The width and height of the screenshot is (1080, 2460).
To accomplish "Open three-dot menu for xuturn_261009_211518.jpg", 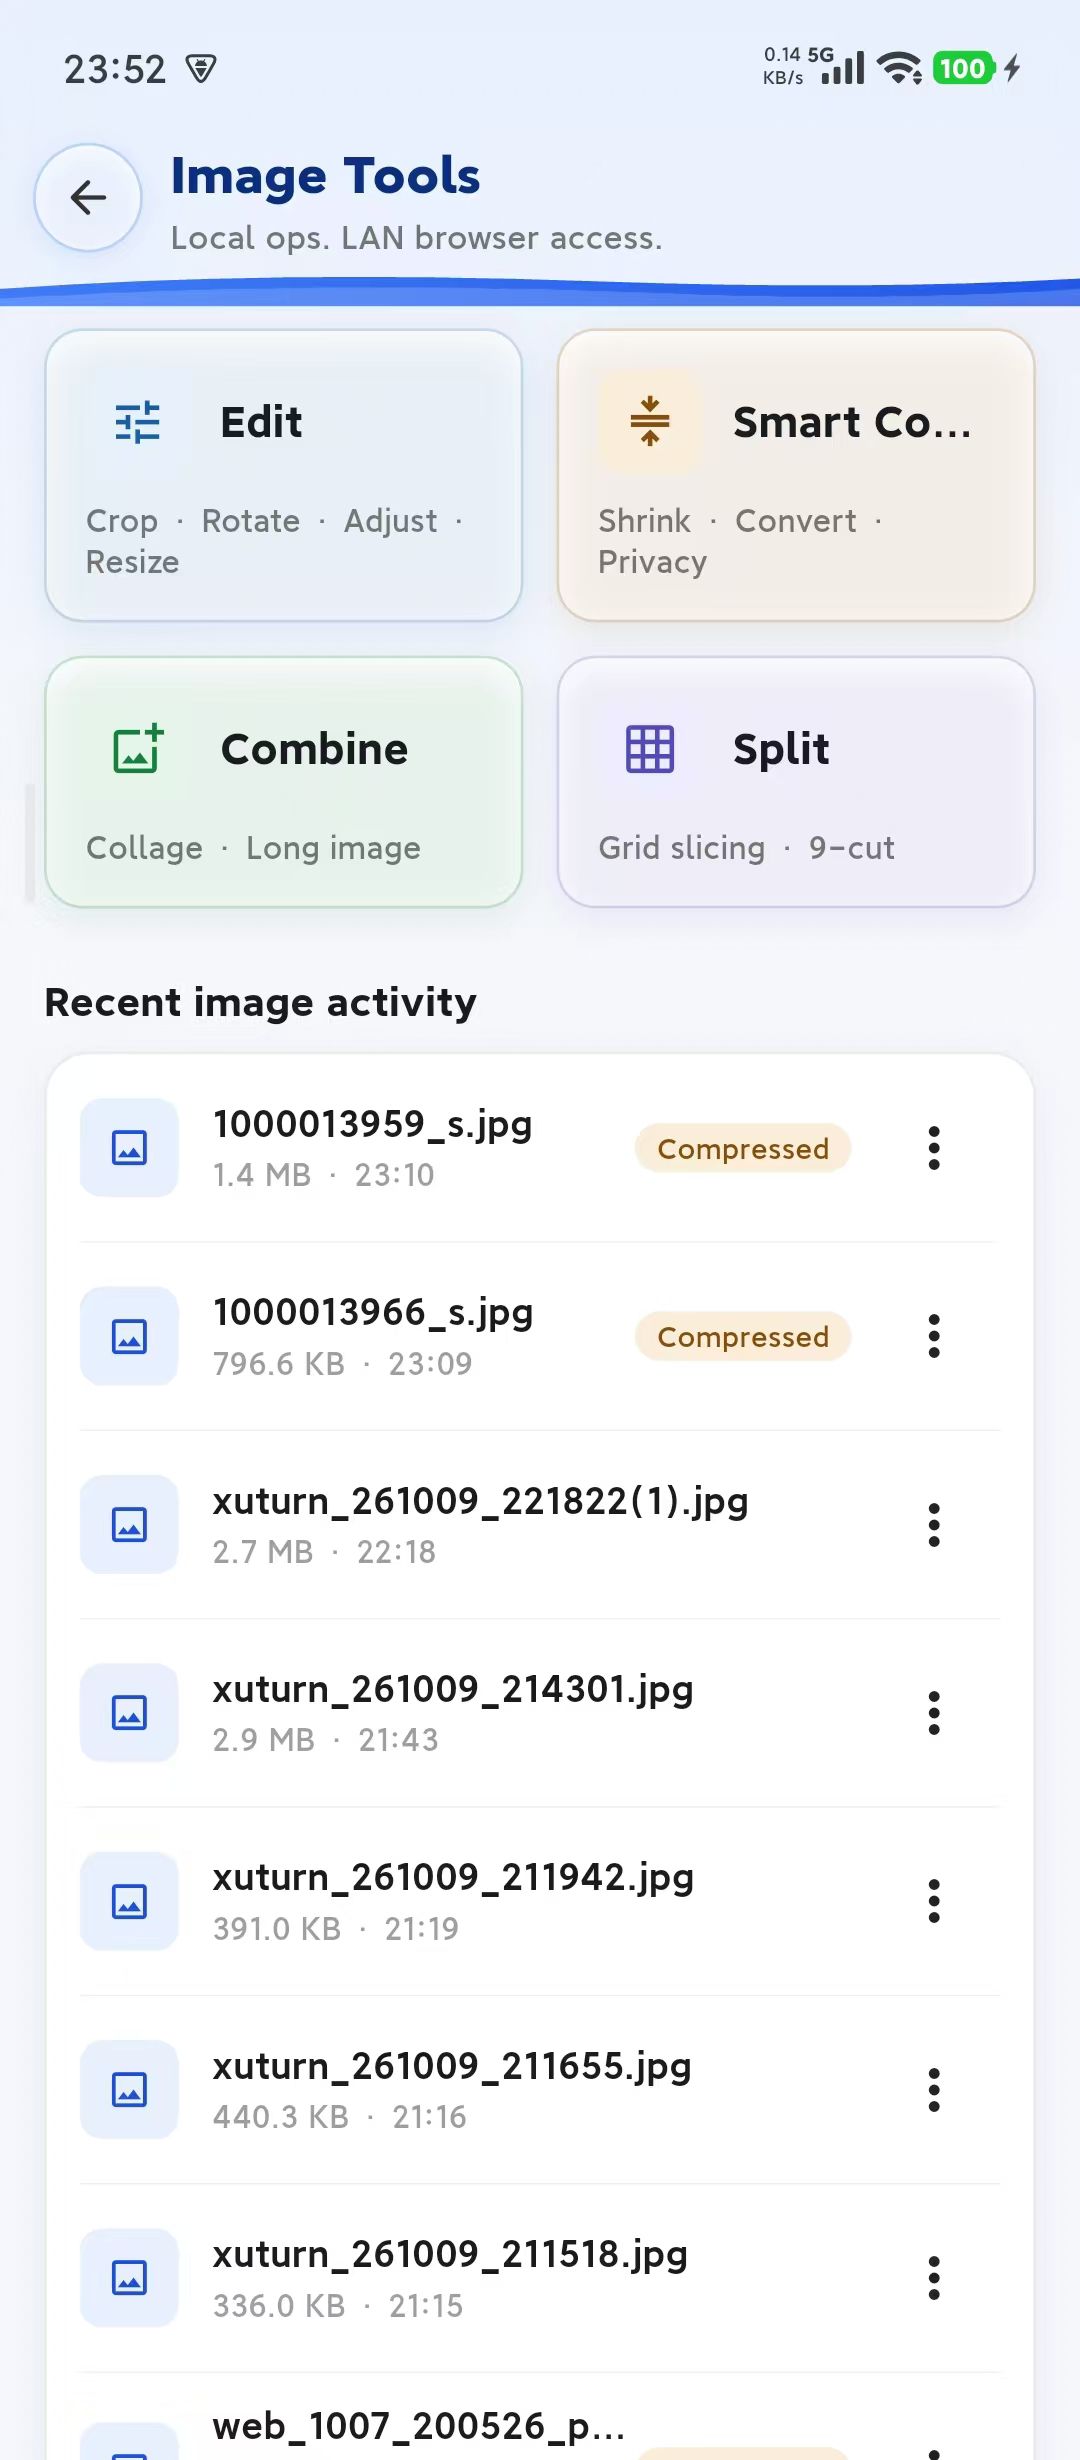I will (934, 2278).
